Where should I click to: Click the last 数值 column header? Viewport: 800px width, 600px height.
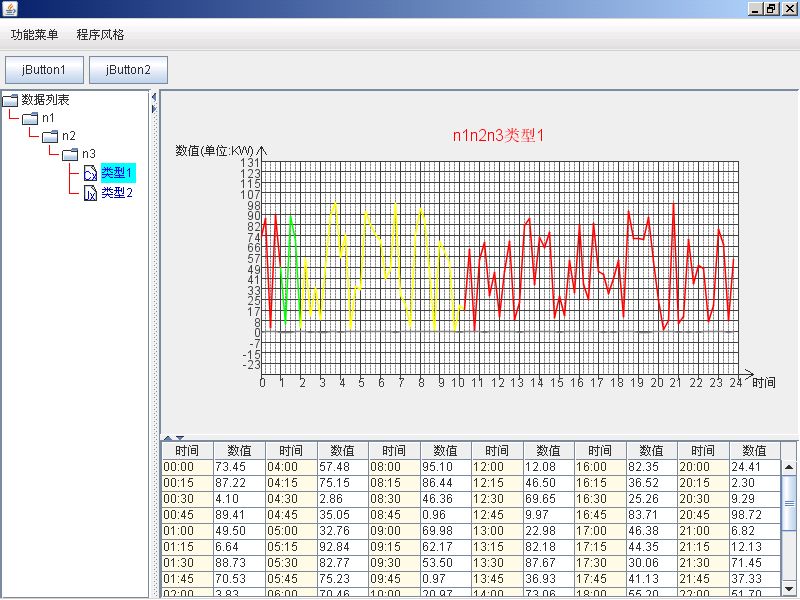755,451
